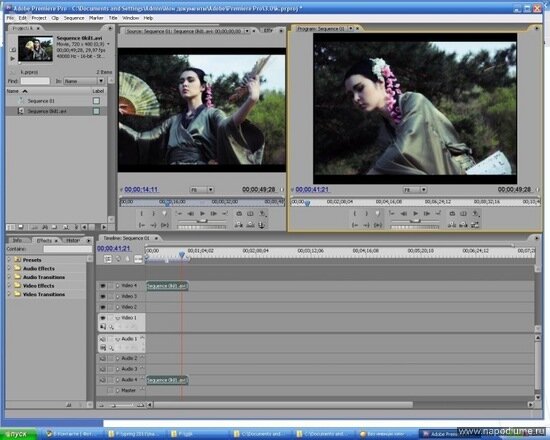This screenshot has width=550, height=440.
Task: Set Out point in Source monitor
Action: click(x=153, y=213)
